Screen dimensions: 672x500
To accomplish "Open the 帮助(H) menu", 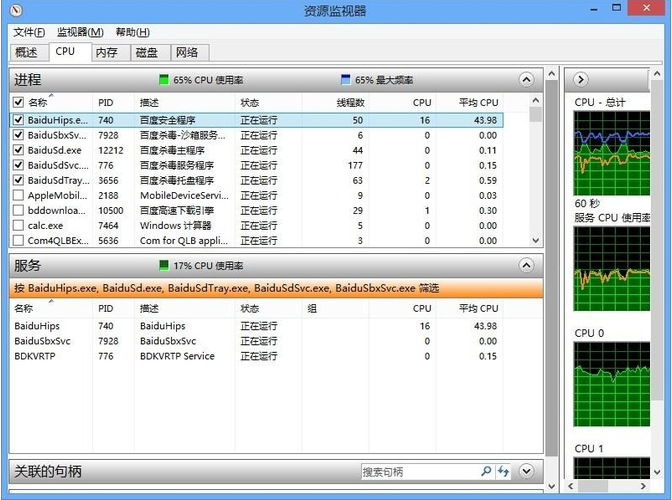I will tap(132, 32).
